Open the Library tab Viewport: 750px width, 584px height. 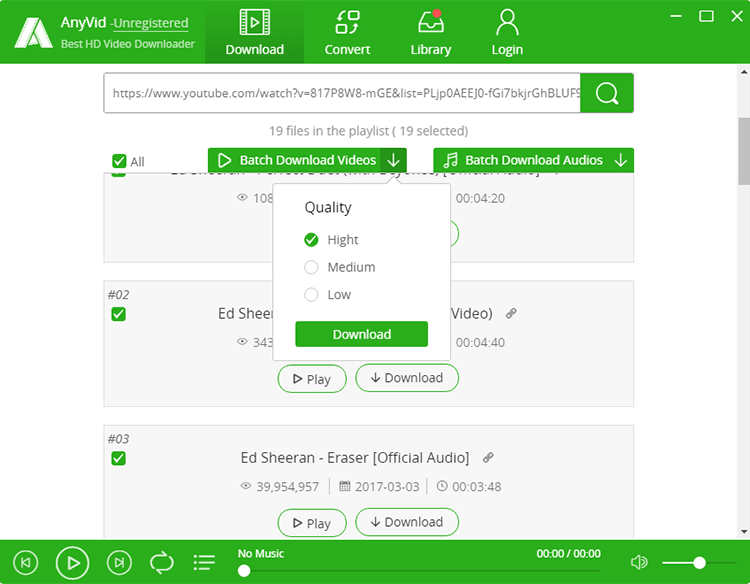point(430,32)
